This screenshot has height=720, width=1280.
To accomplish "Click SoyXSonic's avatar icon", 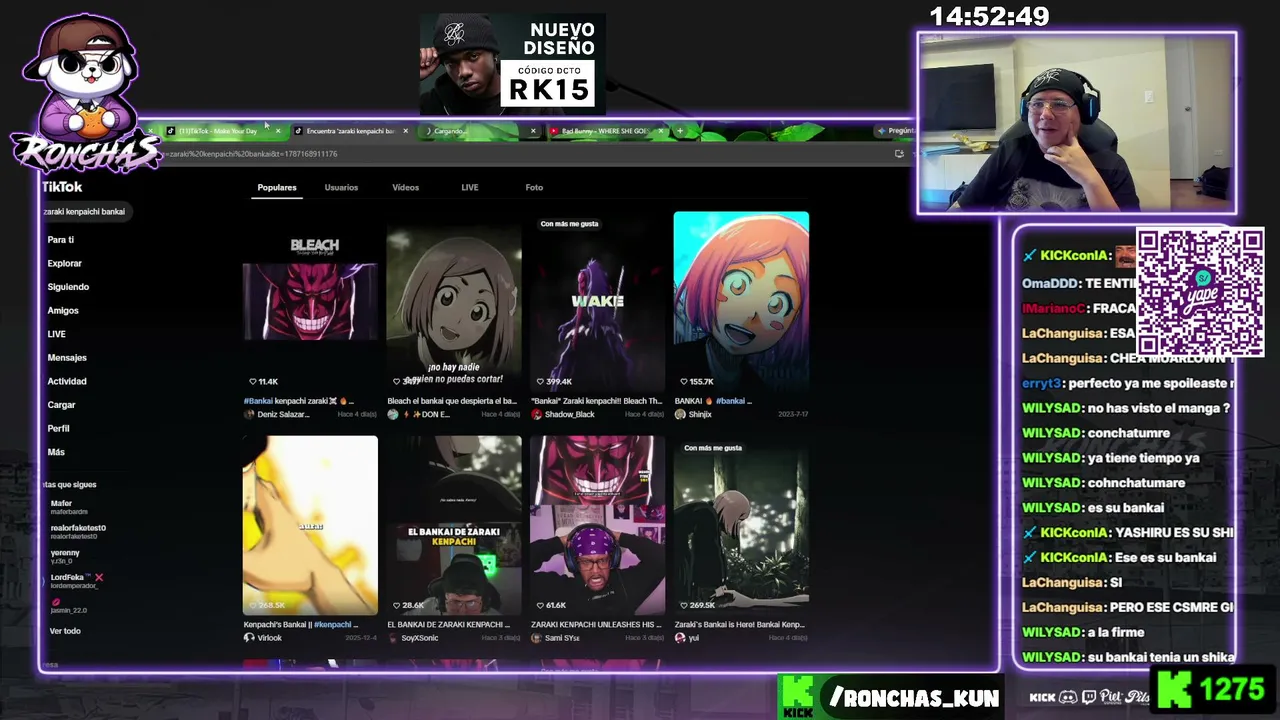I will pos(393,638).
